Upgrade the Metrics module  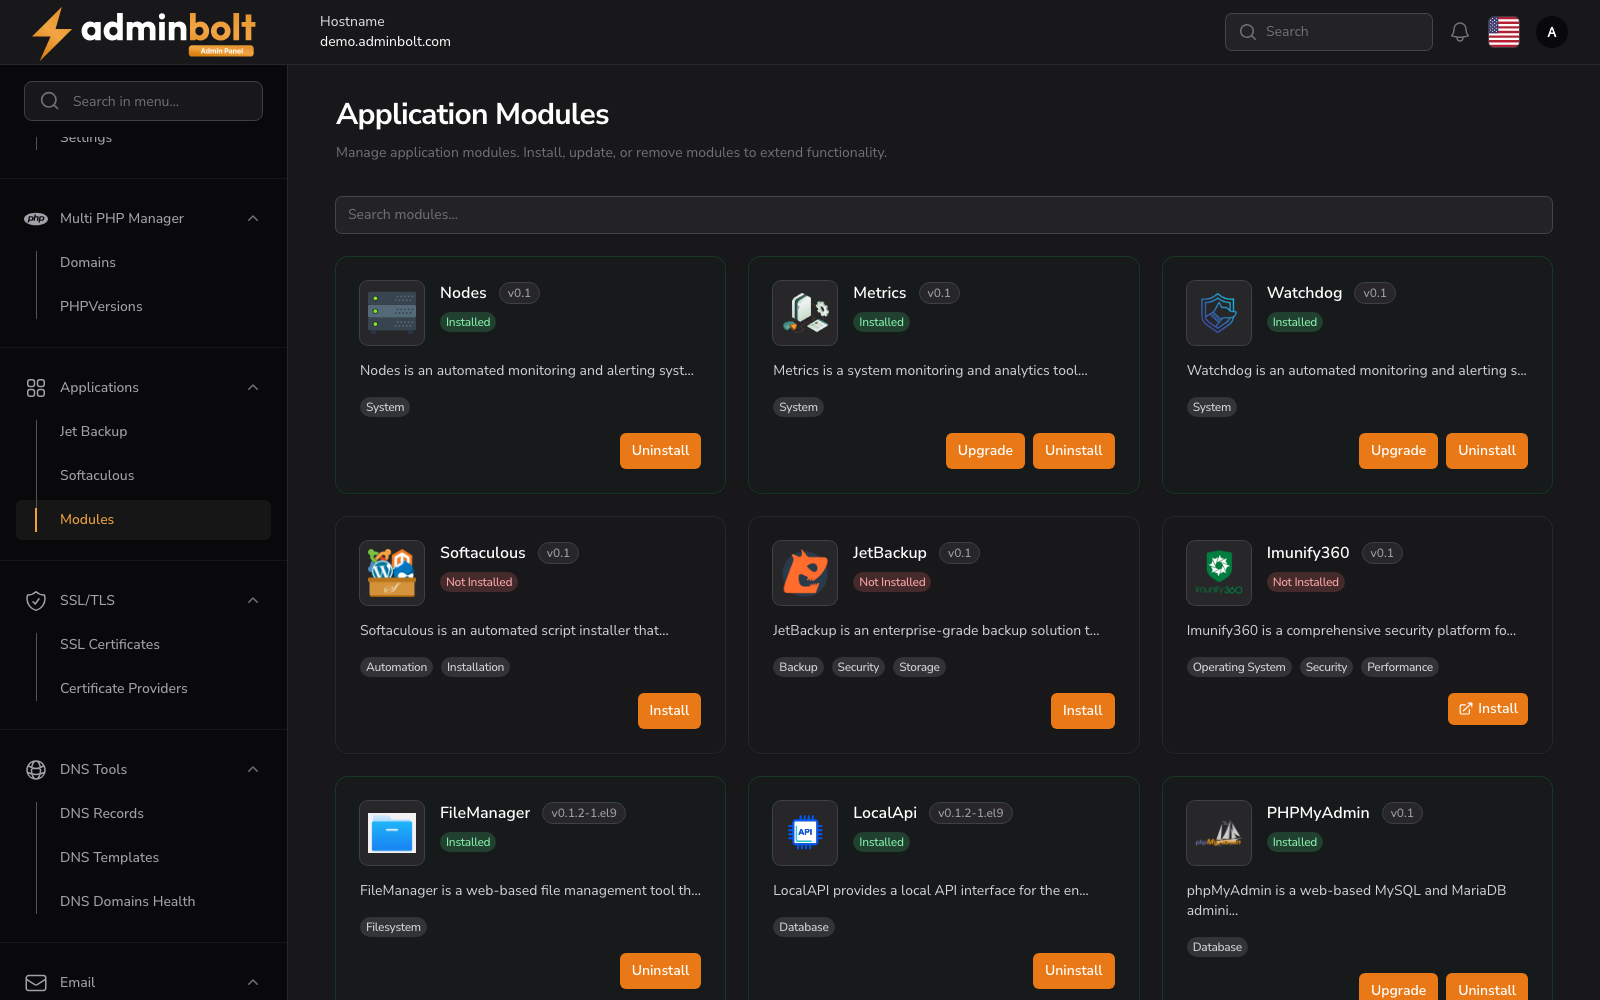click(x=985, y=451)
